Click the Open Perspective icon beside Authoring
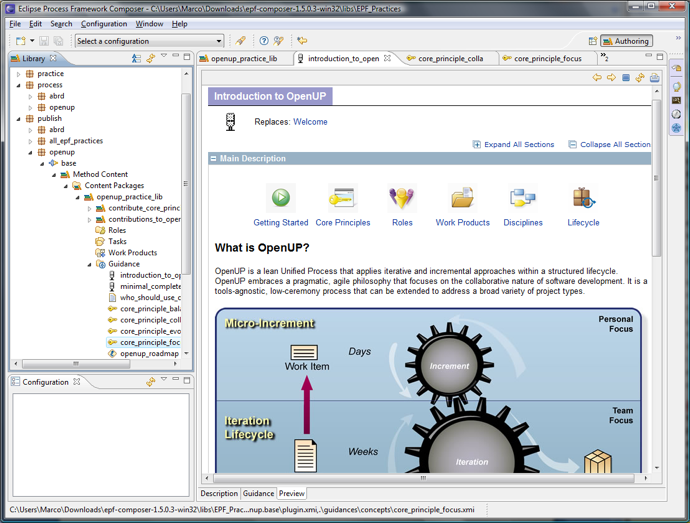 click(593, 41)
